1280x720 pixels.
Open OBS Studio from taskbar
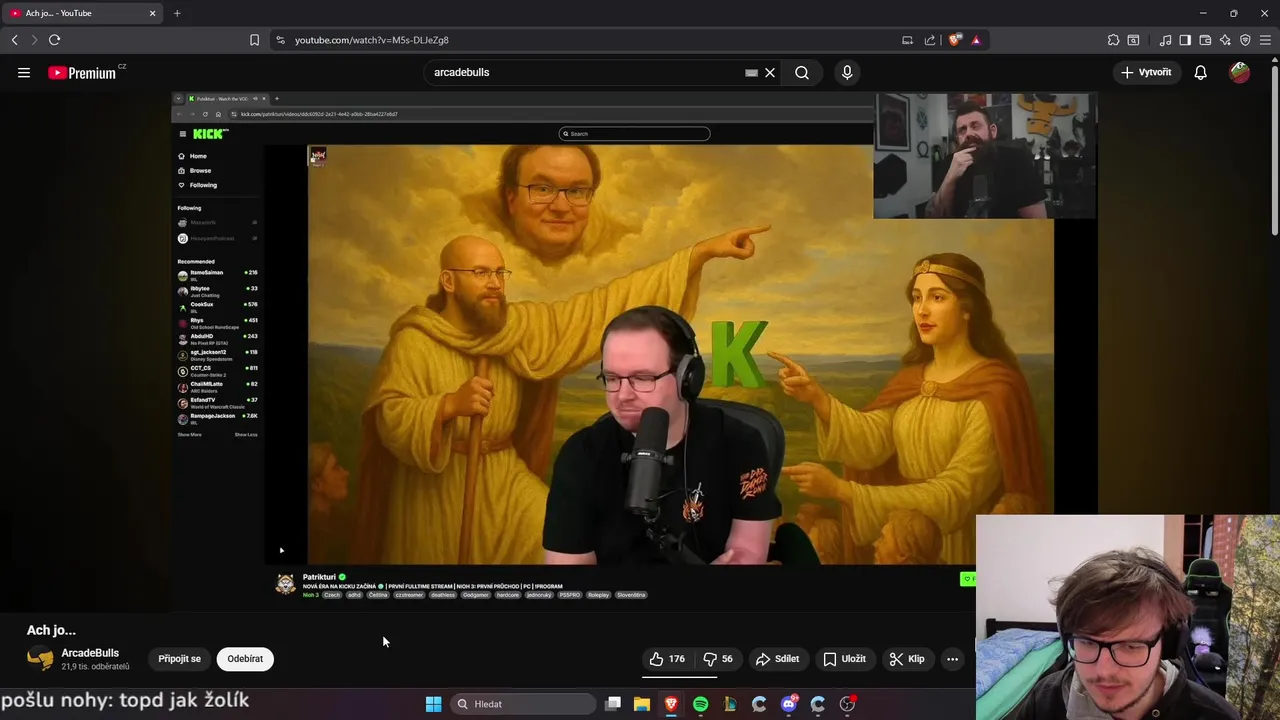(x=847, y=704)
